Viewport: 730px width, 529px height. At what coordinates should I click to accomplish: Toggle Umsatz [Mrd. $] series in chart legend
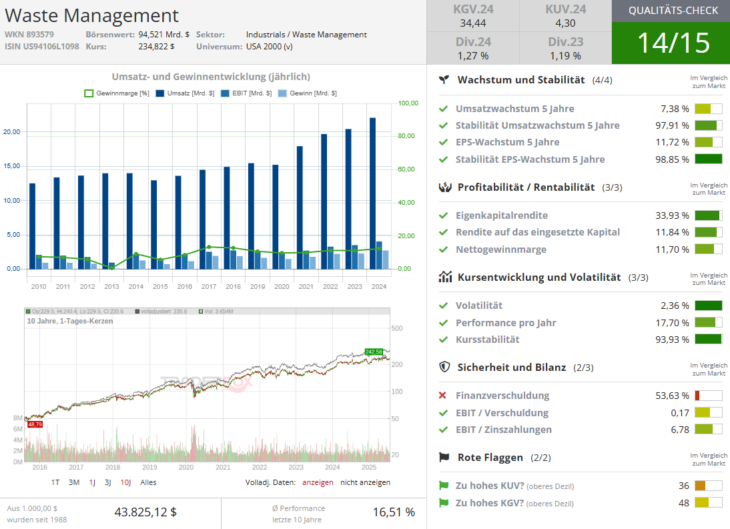tap(185, 93)
